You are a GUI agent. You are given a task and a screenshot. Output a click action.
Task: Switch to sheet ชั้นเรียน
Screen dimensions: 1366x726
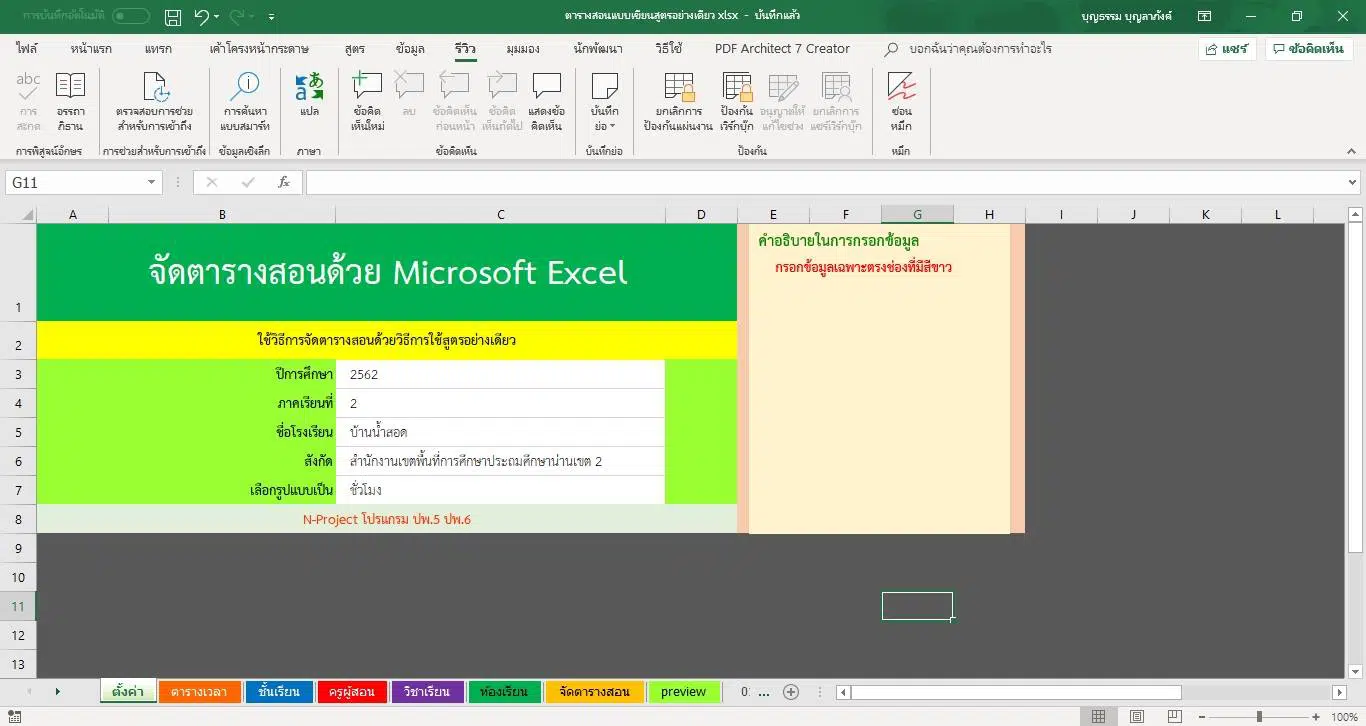click(x=279, y=692)
